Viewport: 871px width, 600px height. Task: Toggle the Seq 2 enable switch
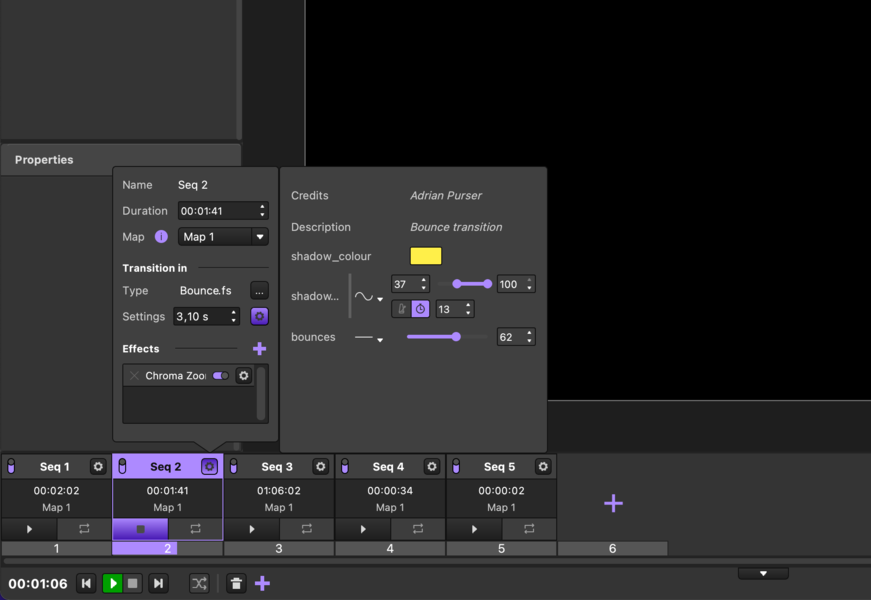pos(122,467)
